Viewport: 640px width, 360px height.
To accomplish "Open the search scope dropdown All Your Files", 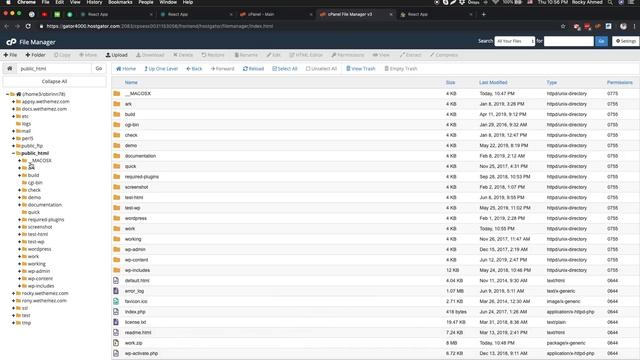I will [515, 41].
